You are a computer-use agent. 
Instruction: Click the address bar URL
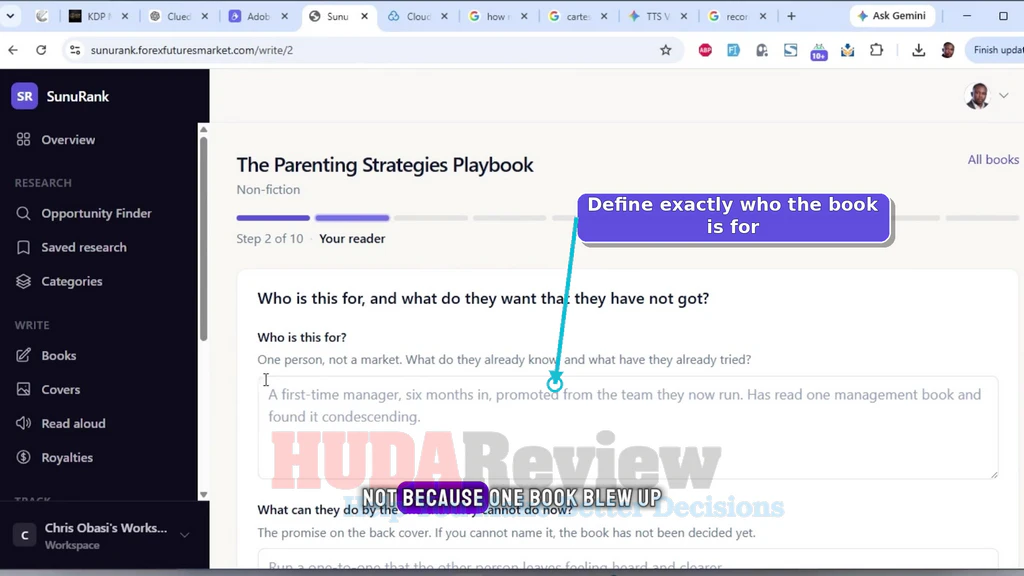pyautogui.click(x=191, y=50)
